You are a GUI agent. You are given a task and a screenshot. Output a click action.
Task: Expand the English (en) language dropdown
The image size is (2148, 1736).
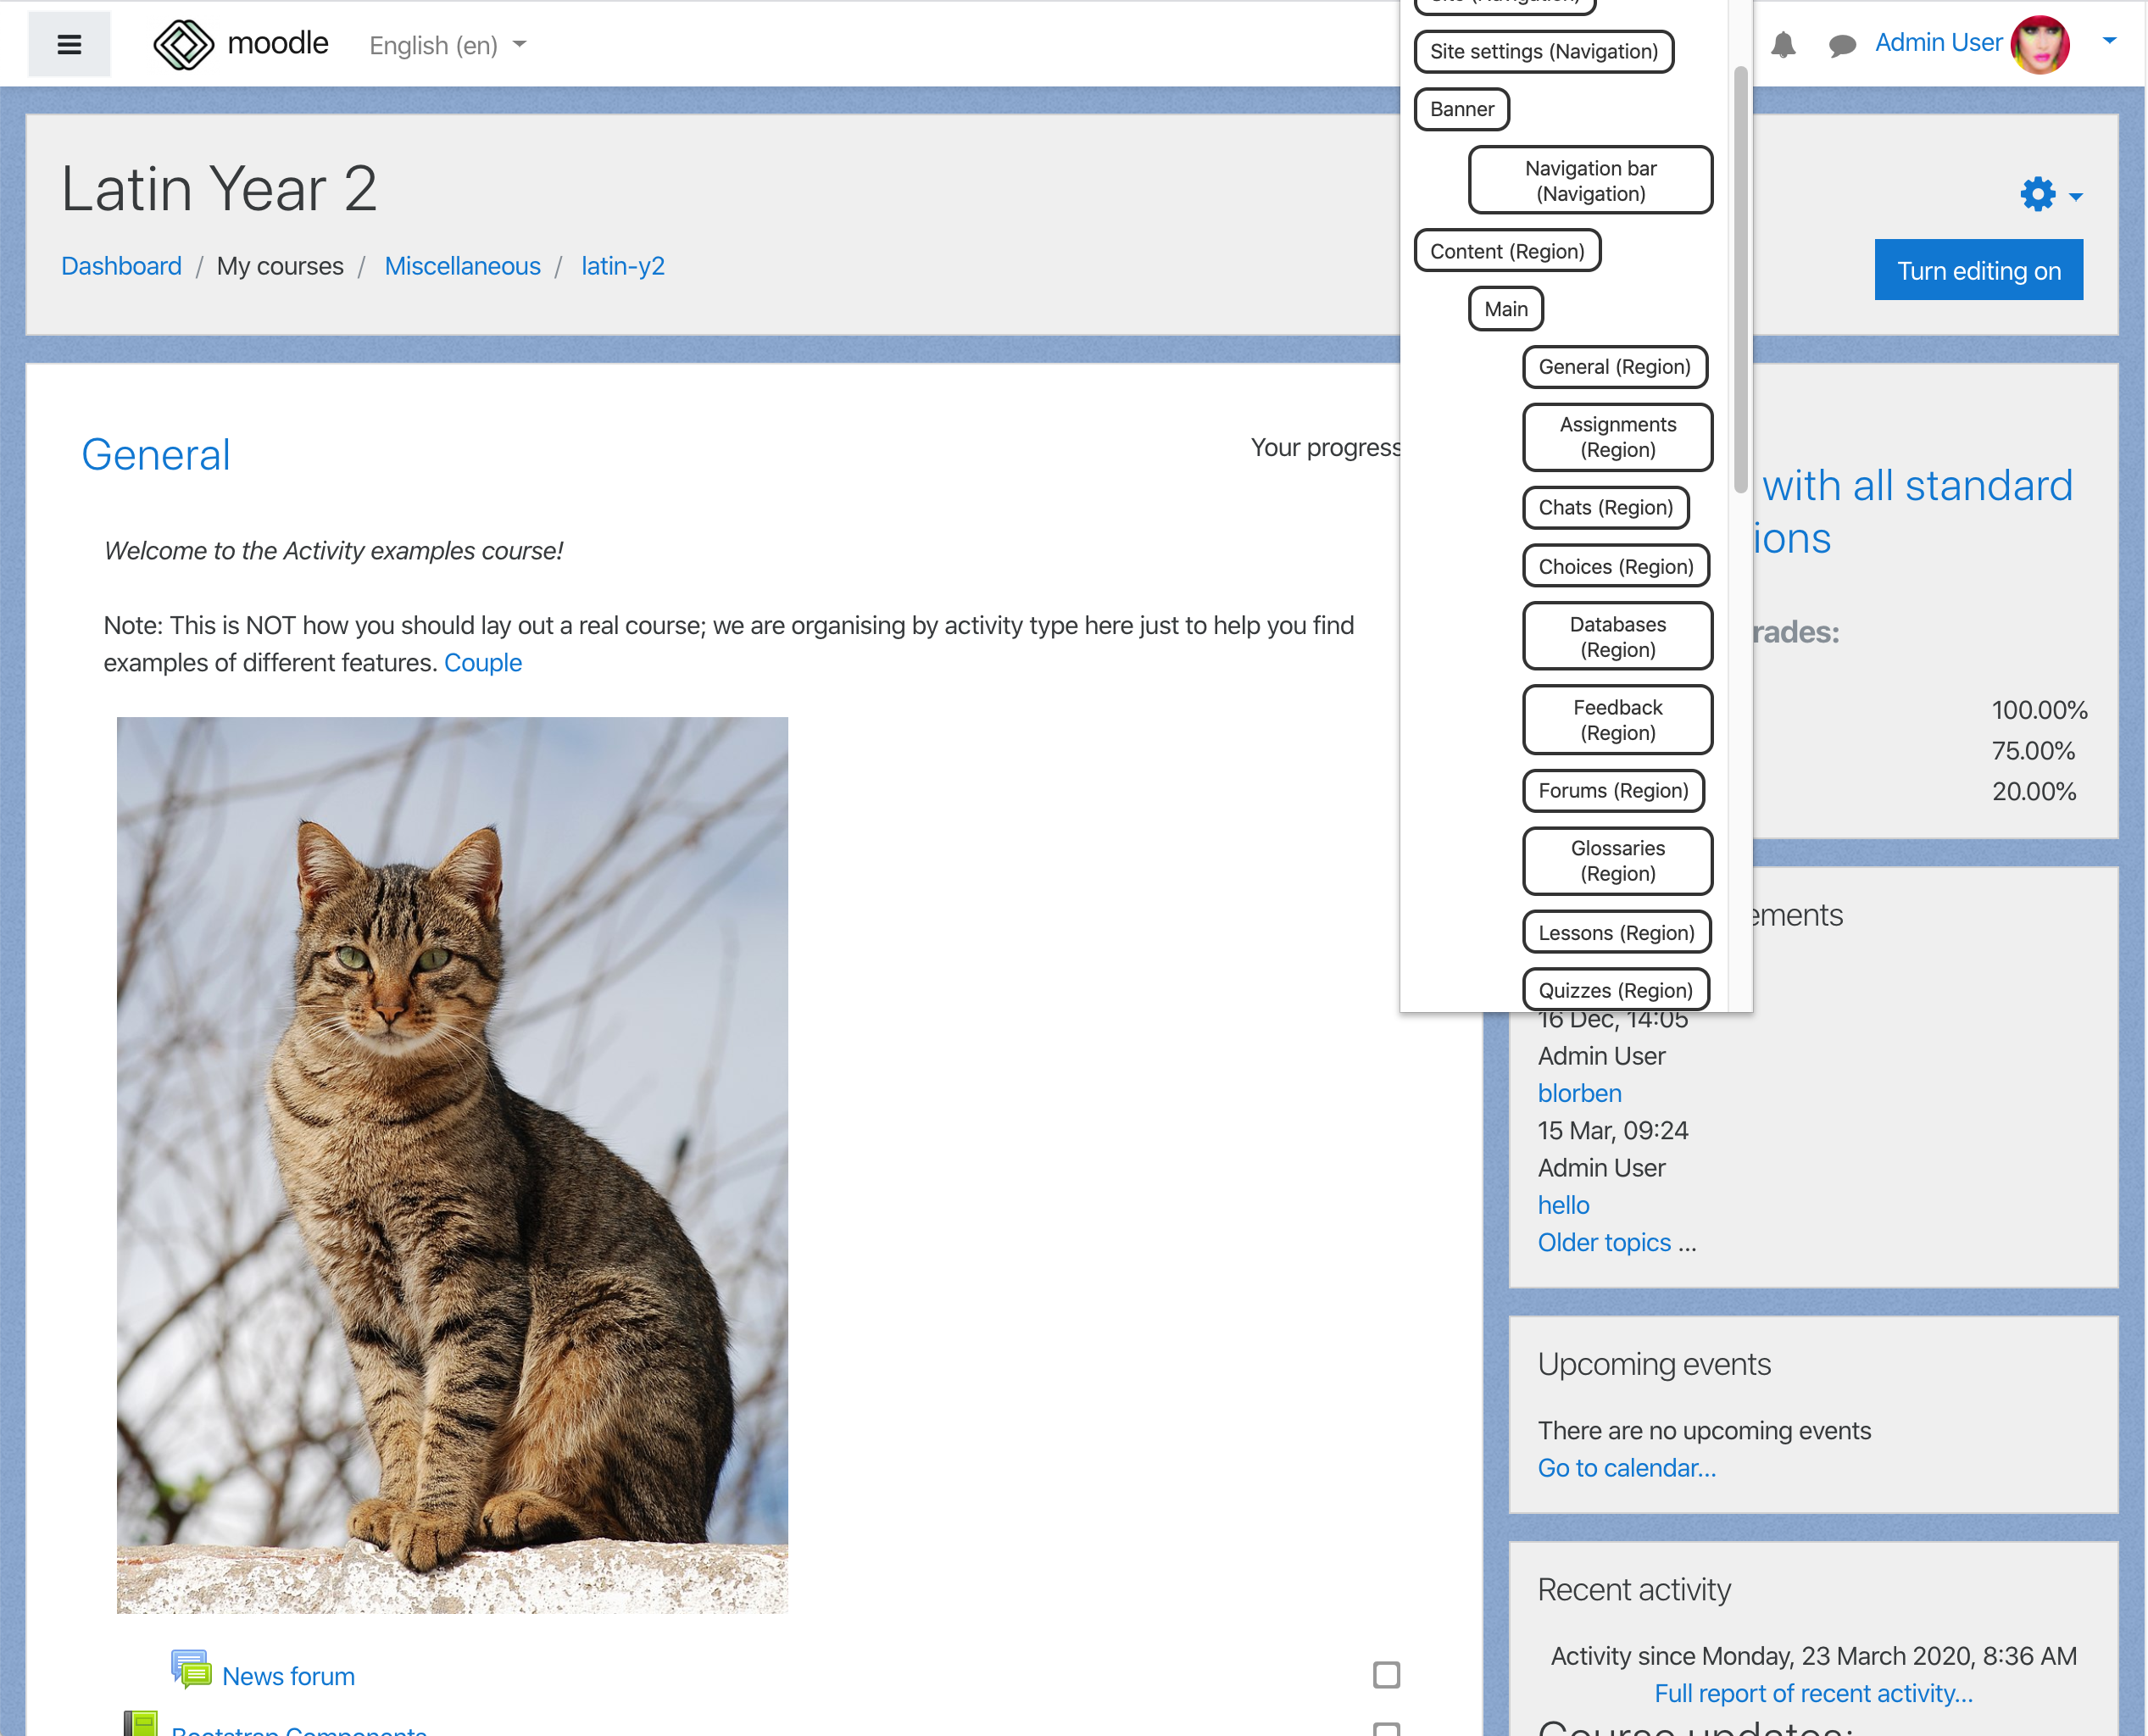447,45
